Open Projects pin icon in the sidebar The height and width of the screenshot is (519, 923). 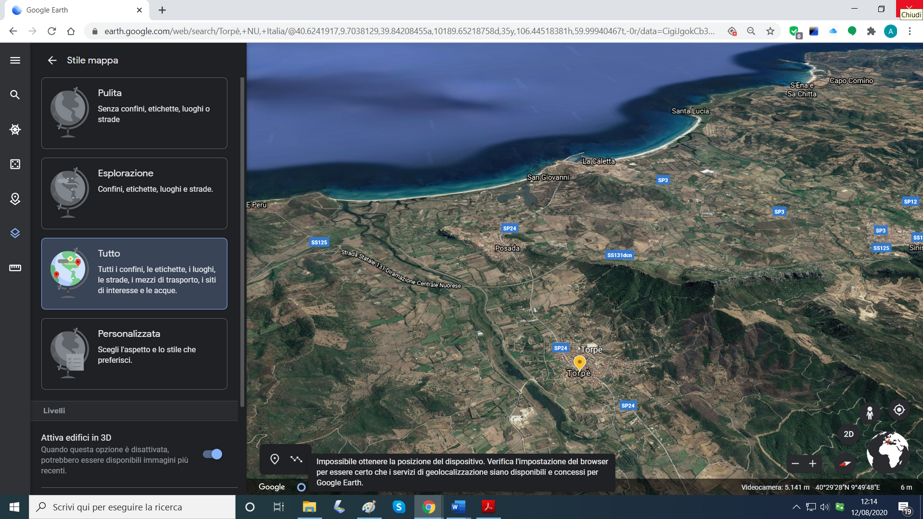[x=15, y=199]
